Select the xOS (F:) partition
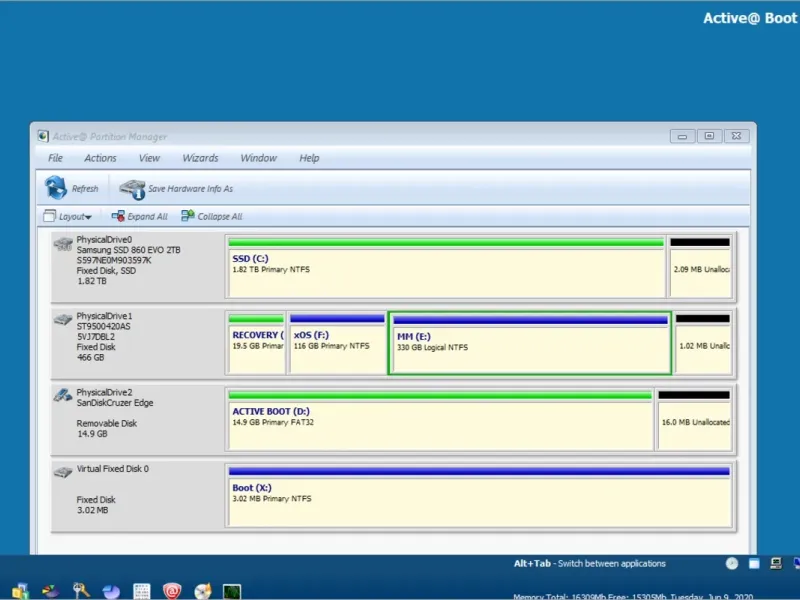Screen dimensions: 800x600 337,343
